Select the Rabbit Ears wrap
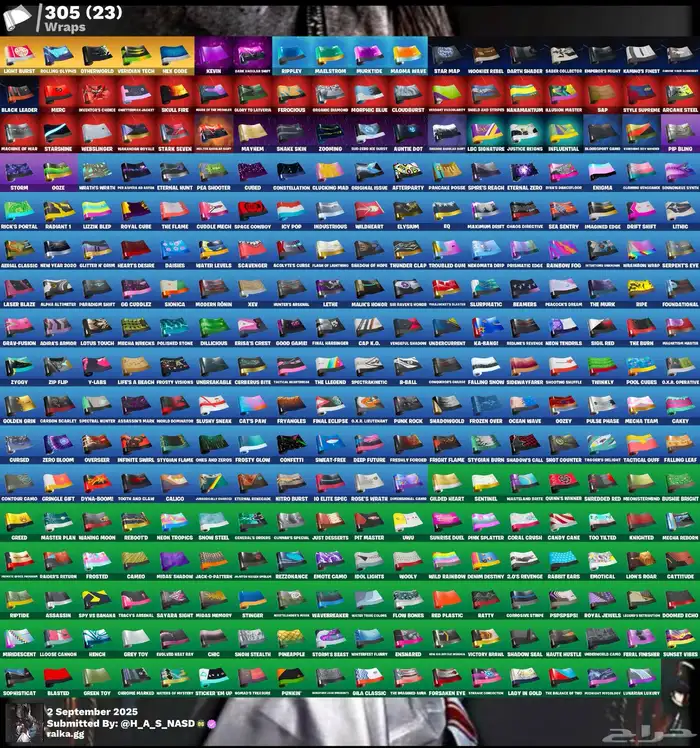The width and height of the screenshot is (700, 748). click(x=564, y=561)
